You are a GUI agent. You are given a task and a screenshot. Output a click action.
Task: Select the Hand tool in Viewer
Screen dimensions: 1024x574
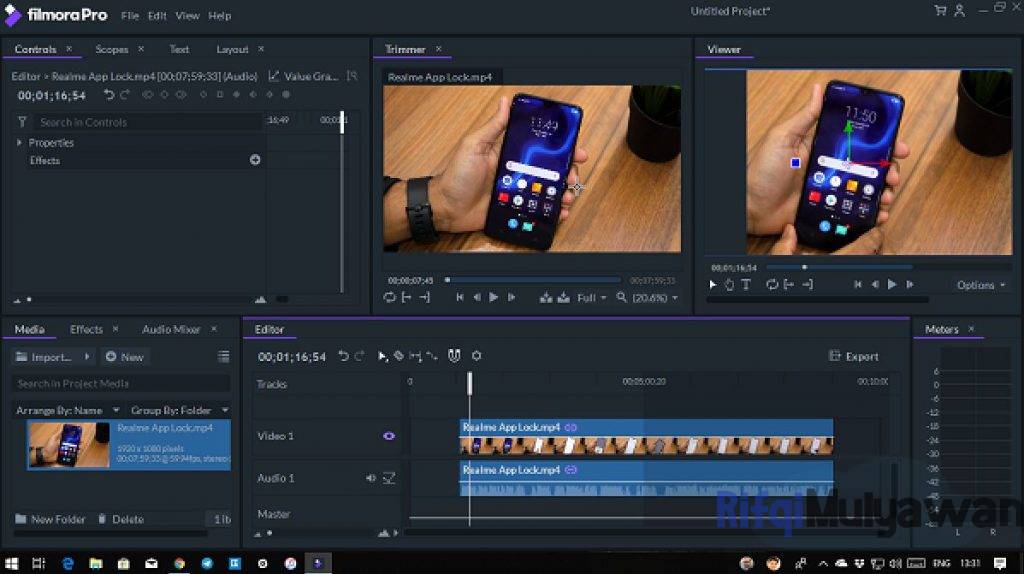tap(729, 285)
